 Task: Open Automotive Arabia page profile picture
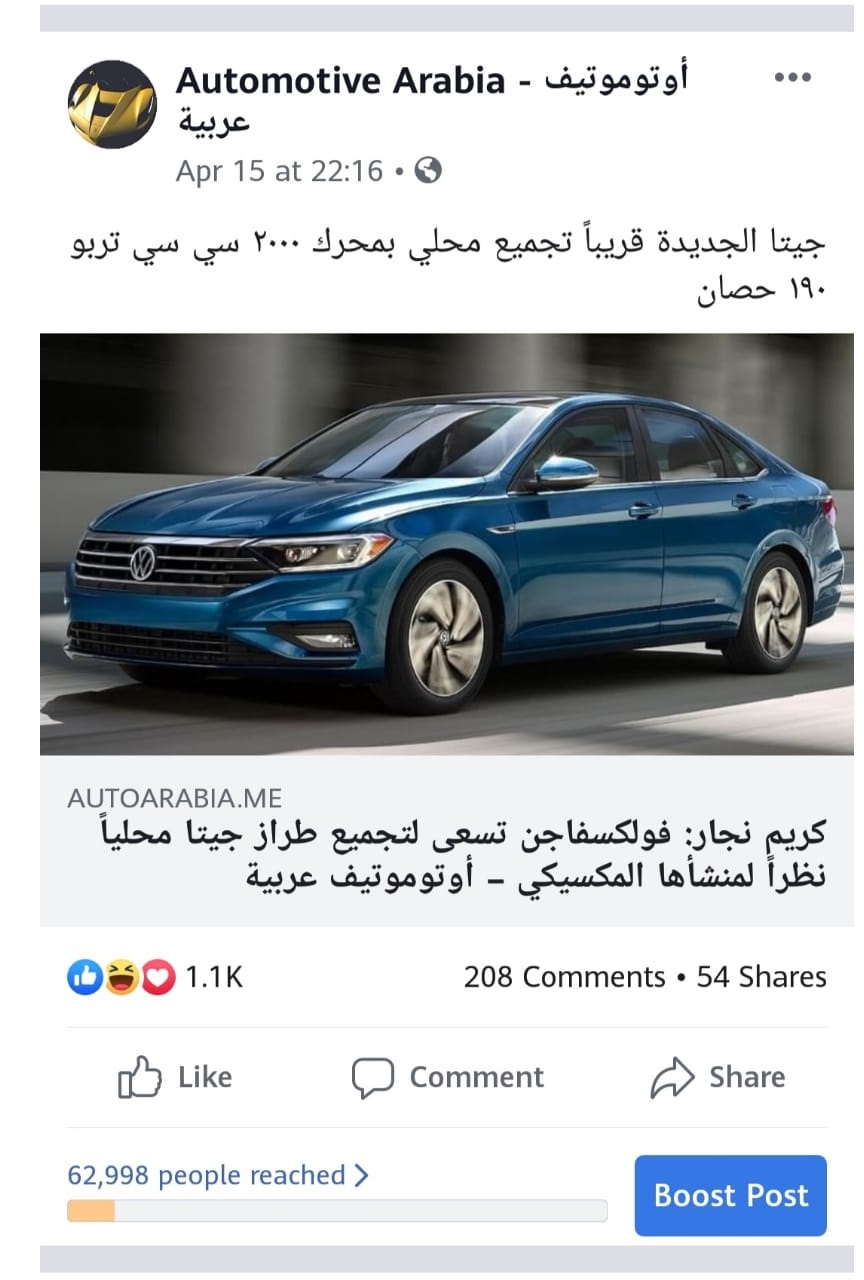click(x=112, y=105)
